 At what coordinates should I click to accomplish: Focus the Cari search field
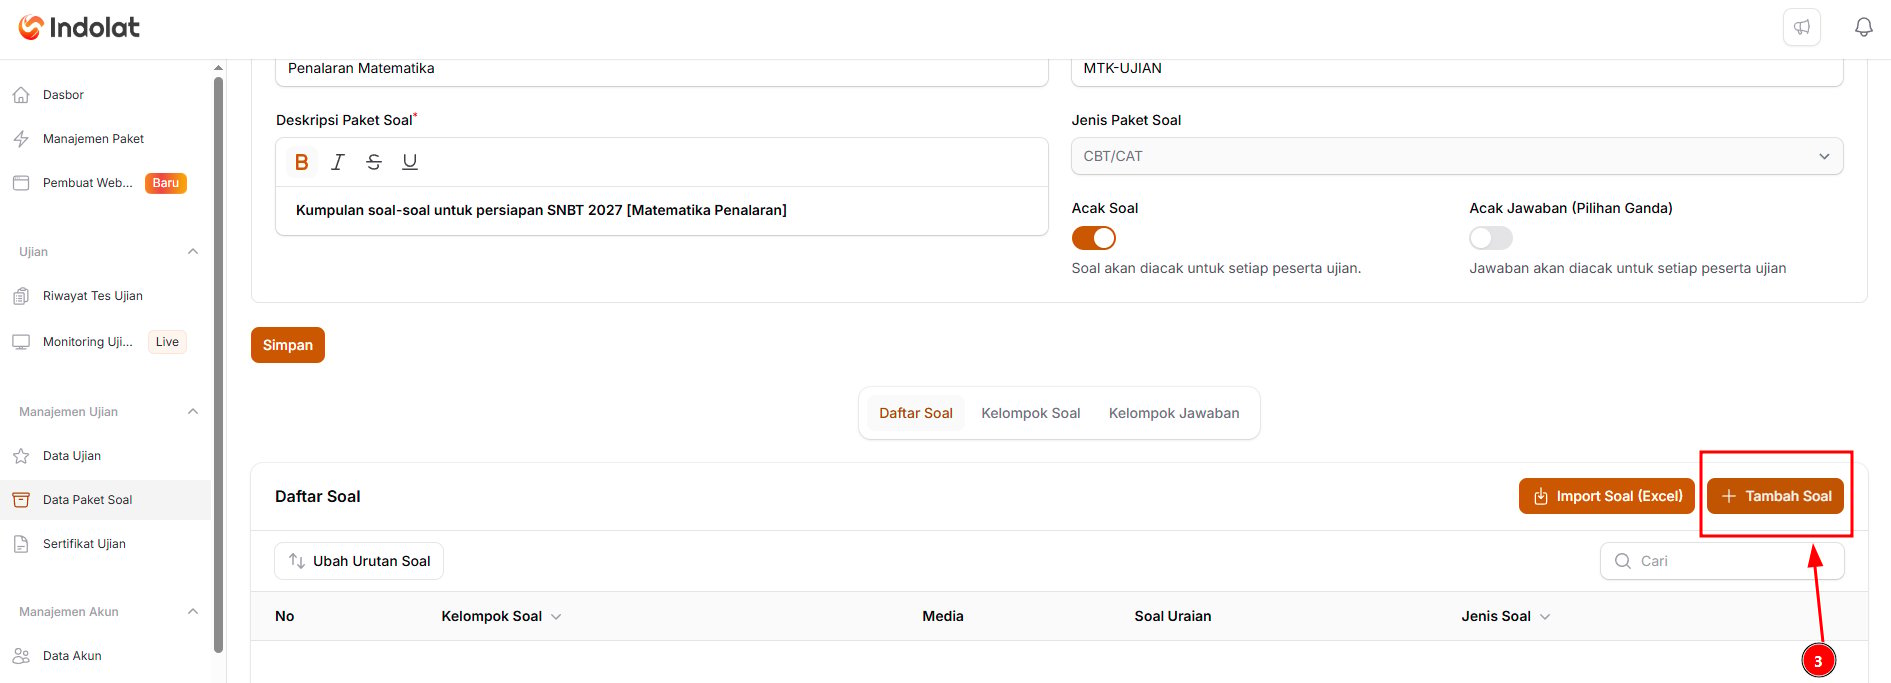click(1722, 561)
